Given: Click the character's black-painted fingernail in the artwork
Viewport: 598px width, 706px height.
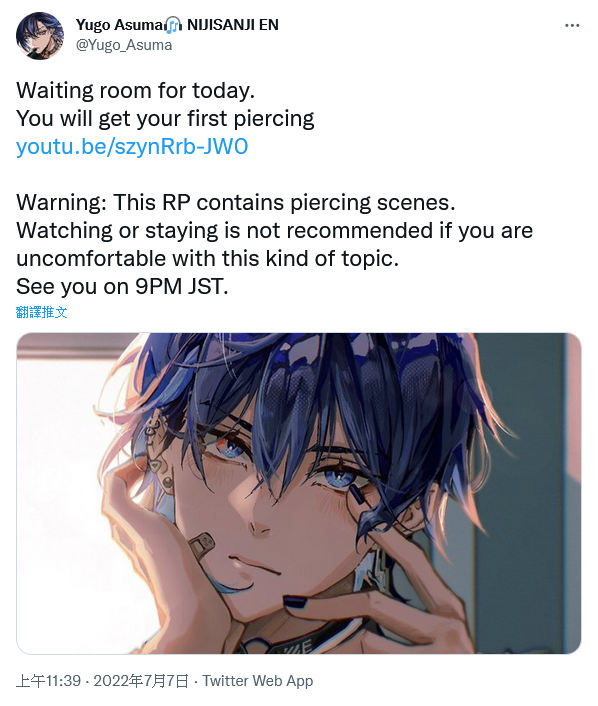Looking at the screenshot, I should point(295,602).
